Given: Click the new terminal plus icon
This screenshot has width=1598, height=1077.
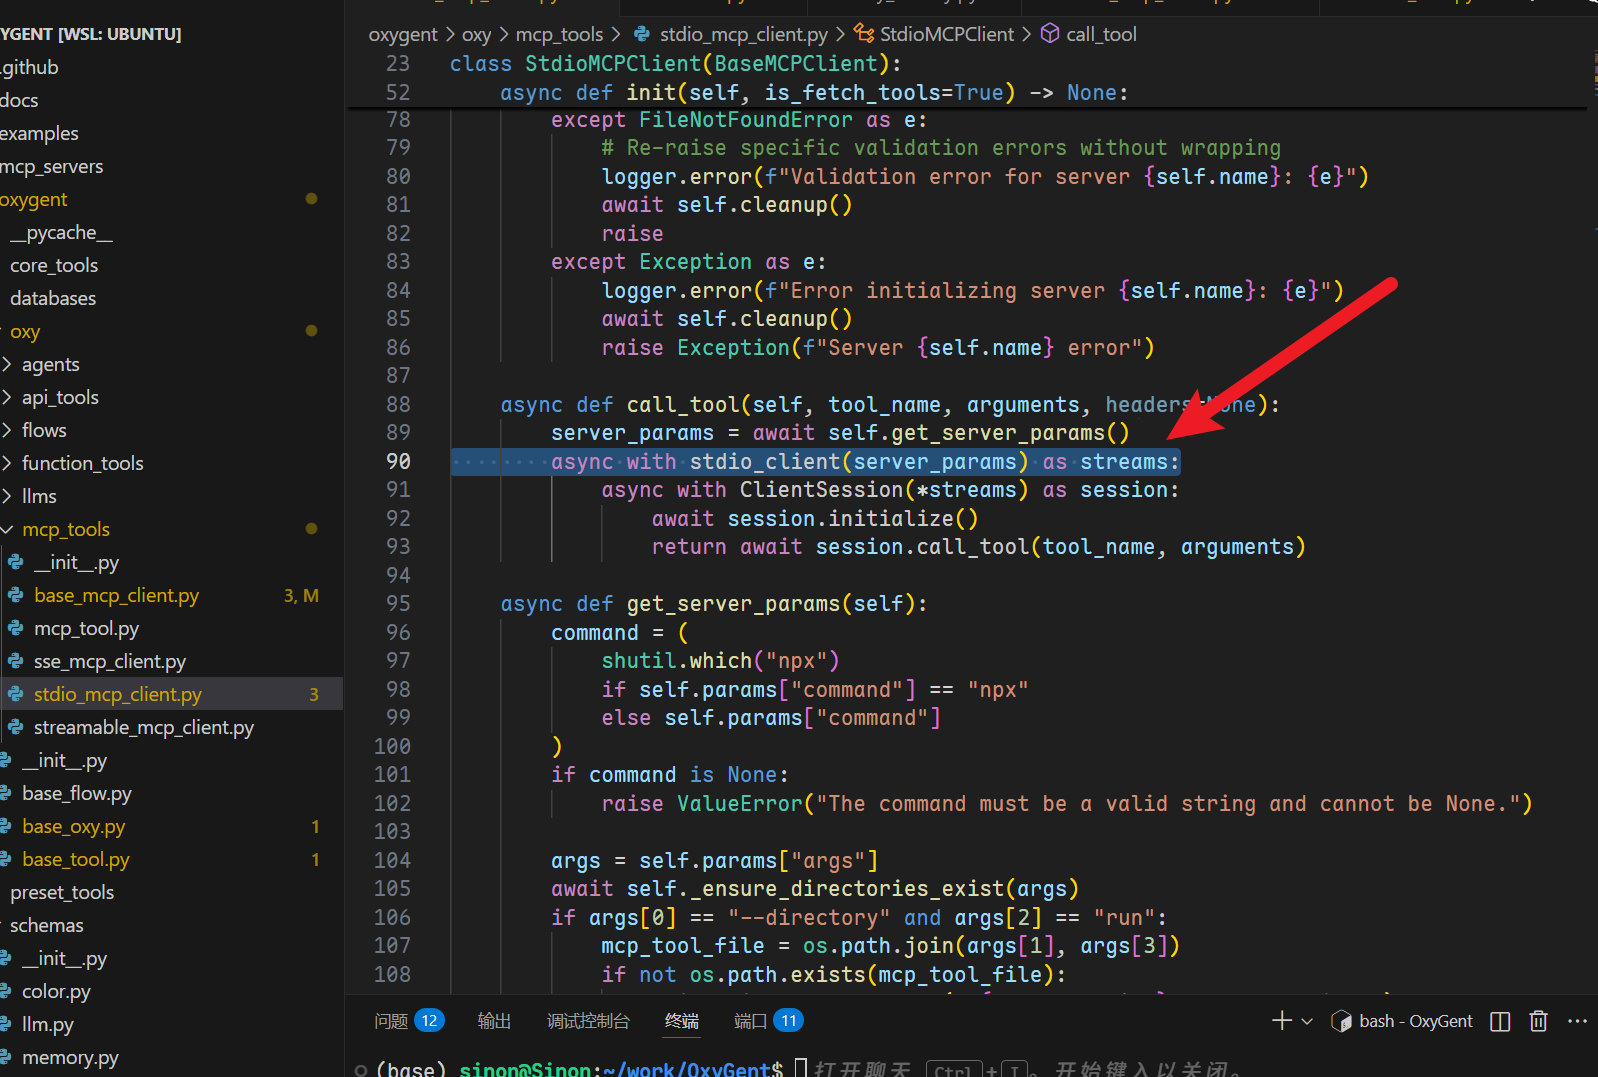Looking at the screenshot, I should point(1281,1021).
